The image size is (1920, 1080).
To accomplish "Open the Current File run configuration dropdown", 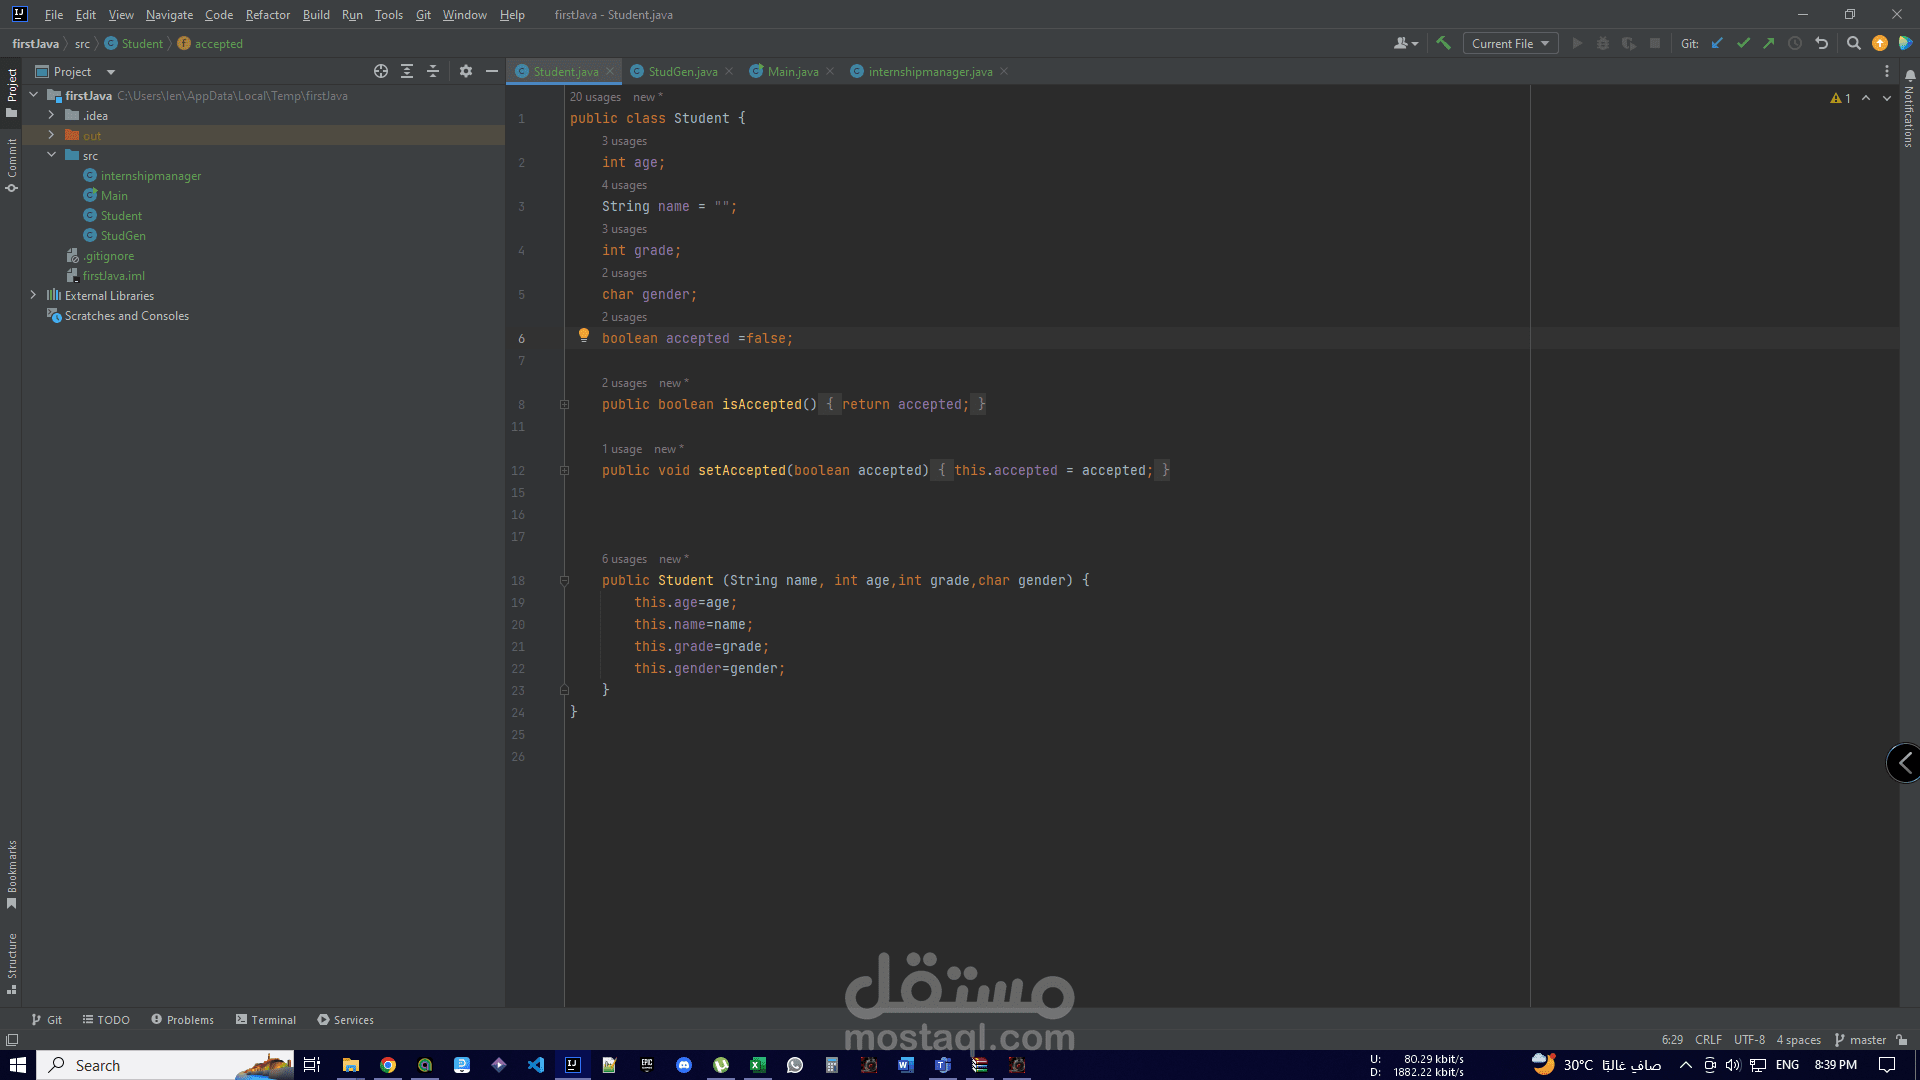I will click(1510, 43).
